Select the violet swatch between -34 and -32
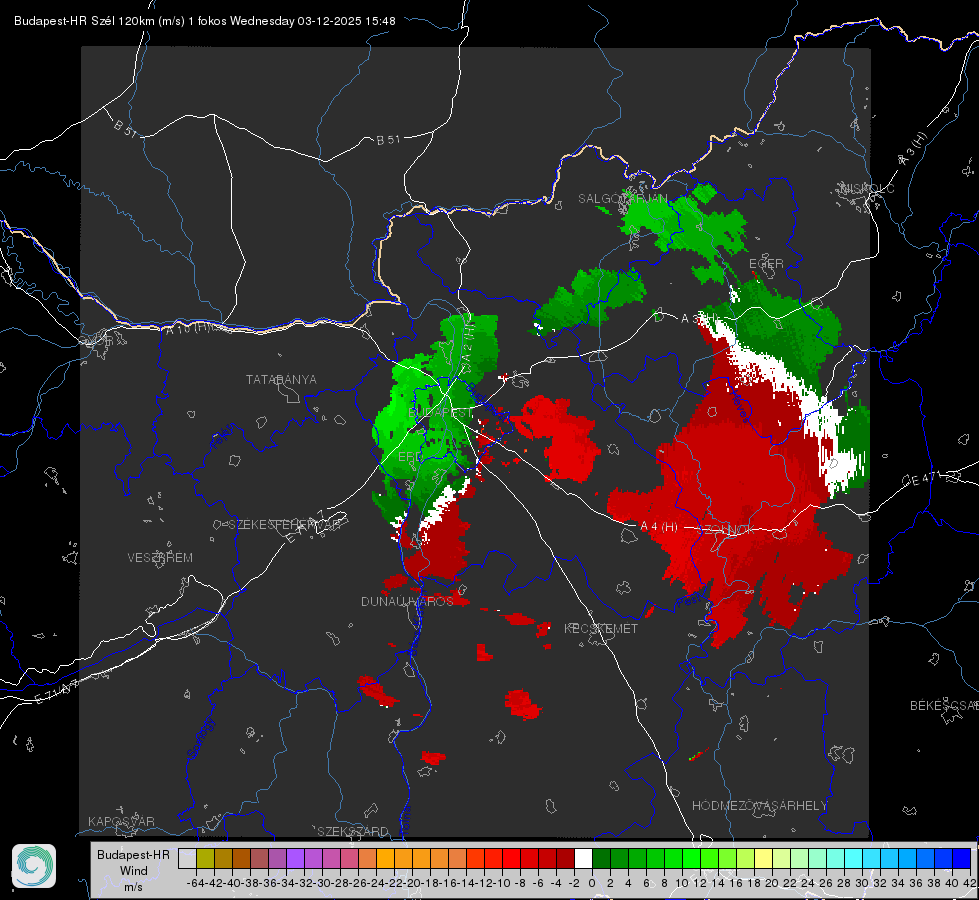 coord(295,858)
